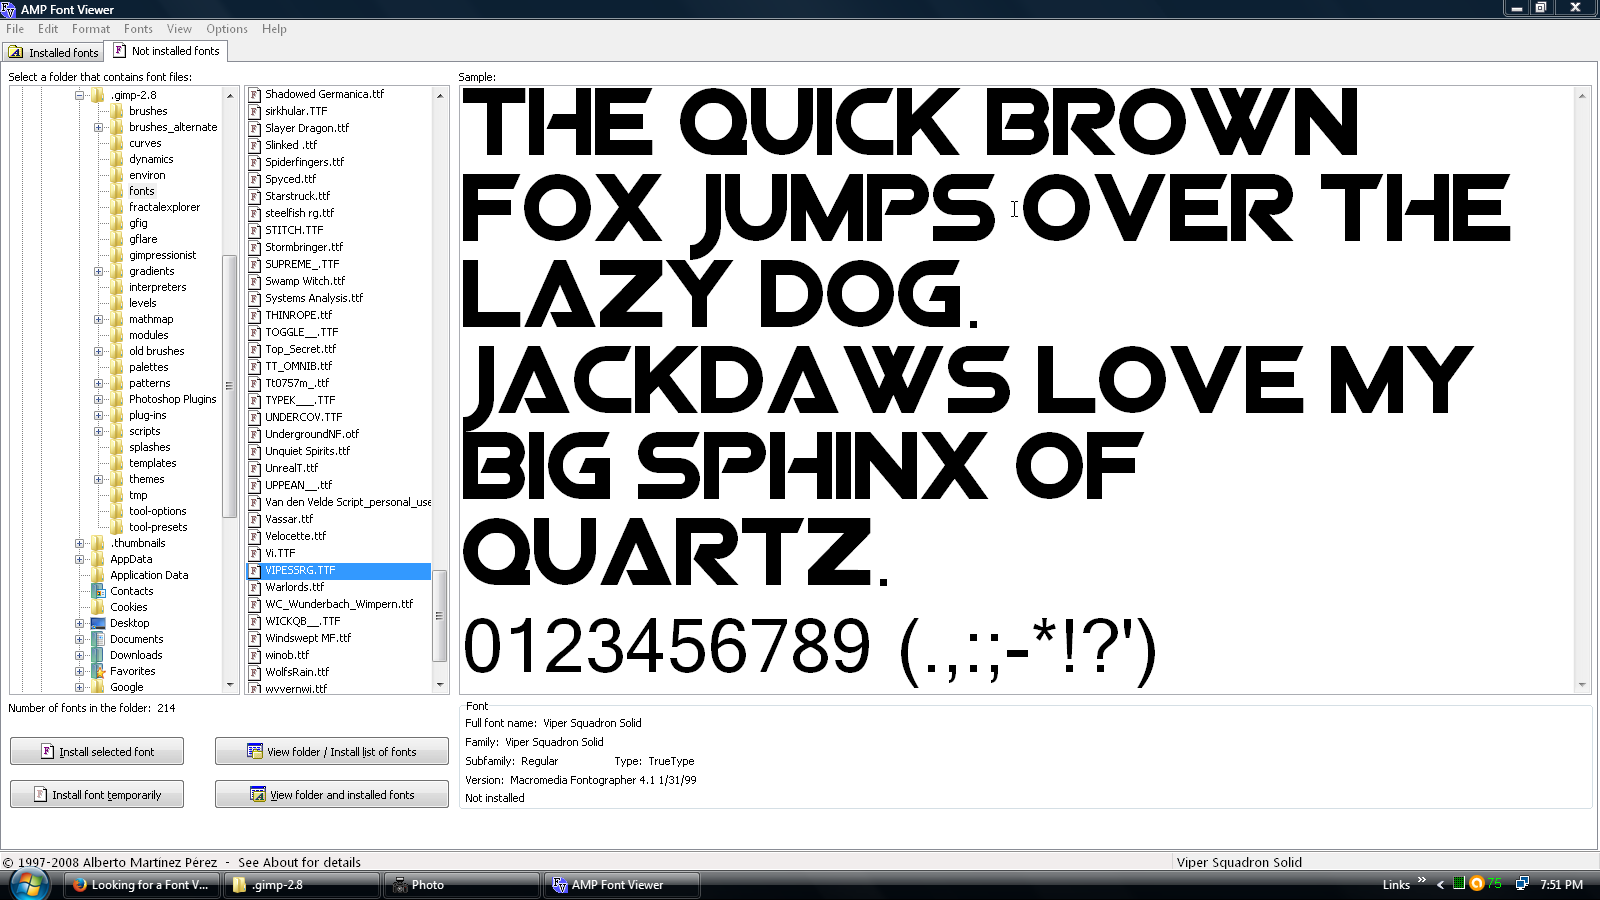Select UndergroundNF.otf in the font list
This screenshot has height=900, width=1600.
[312, 434]
